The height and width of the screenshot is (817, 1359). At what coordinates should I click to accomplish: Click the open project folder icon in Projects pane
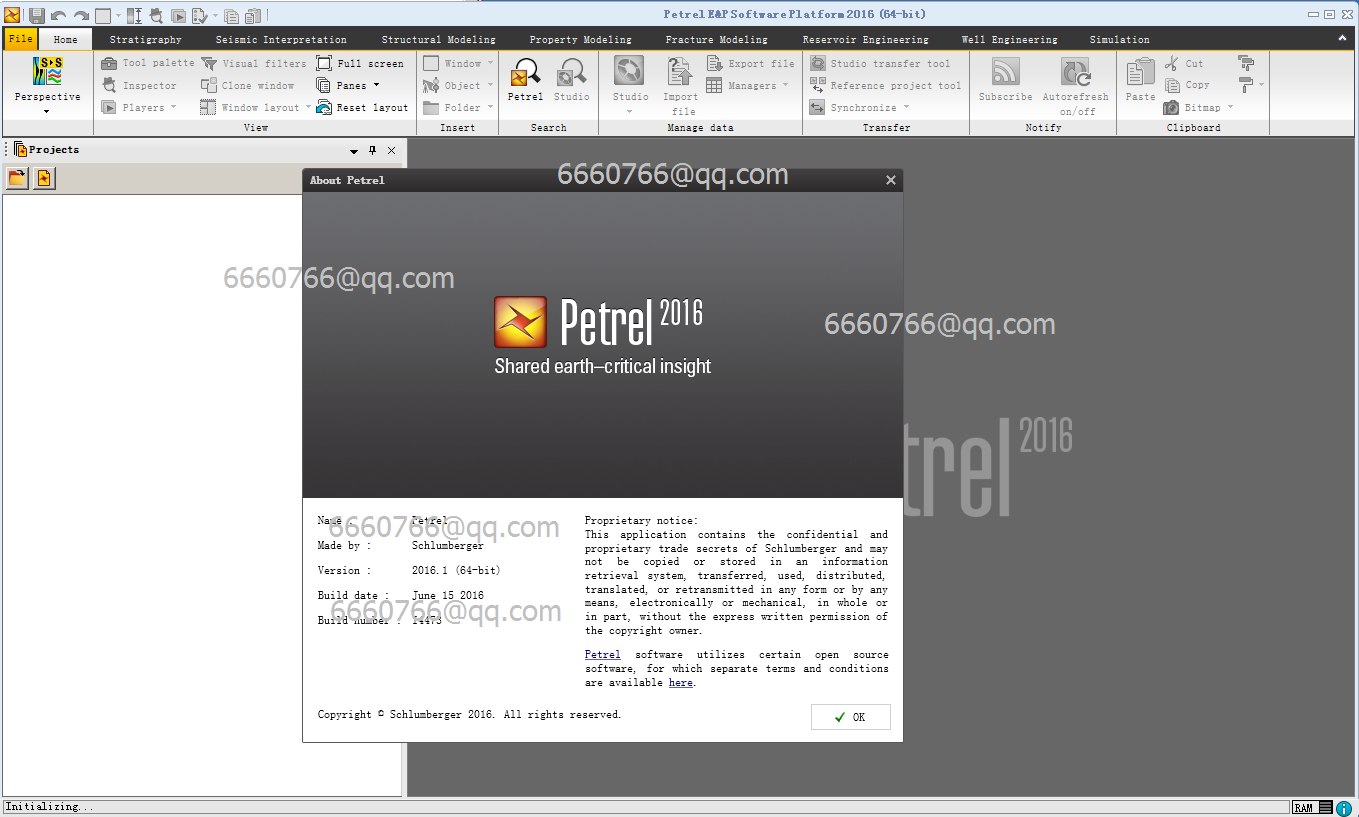[17, 178]
